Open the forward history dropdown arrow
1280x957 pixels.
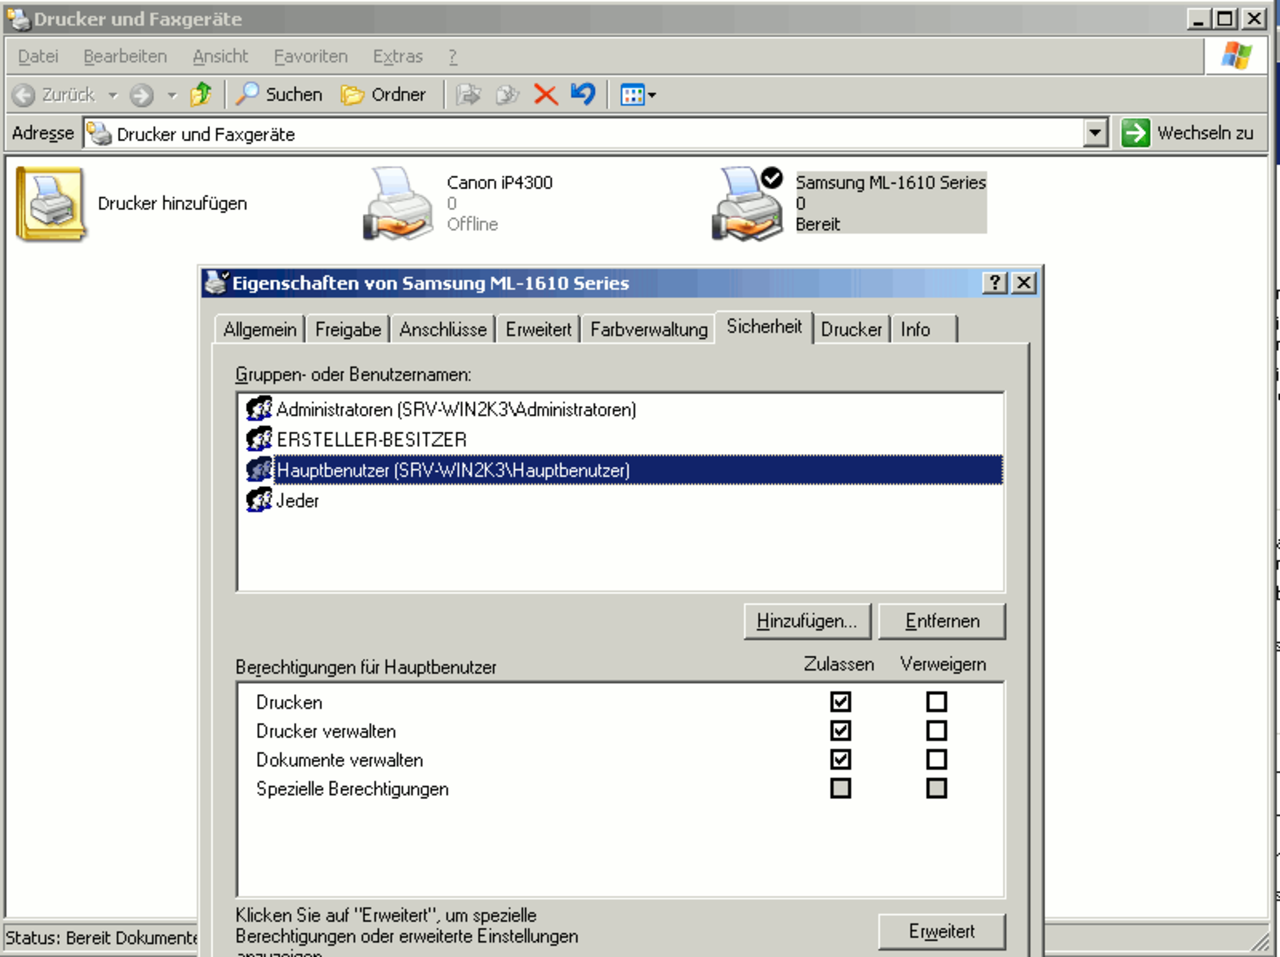click(x=172, y=95)
